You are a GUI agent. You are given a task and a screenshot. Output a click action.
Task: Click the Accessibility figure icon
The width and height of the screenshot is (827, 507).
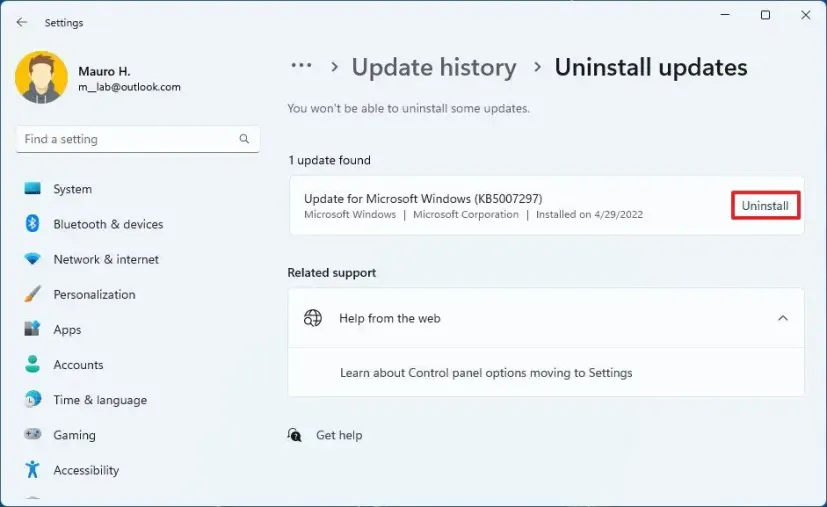click(32, 470)
